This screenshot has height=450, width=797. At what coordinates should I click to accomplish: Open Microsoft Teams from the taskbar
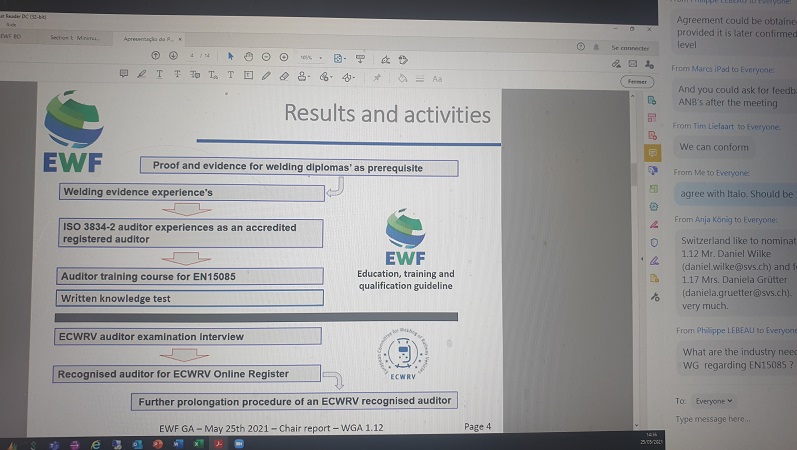(x=54, y=445)
